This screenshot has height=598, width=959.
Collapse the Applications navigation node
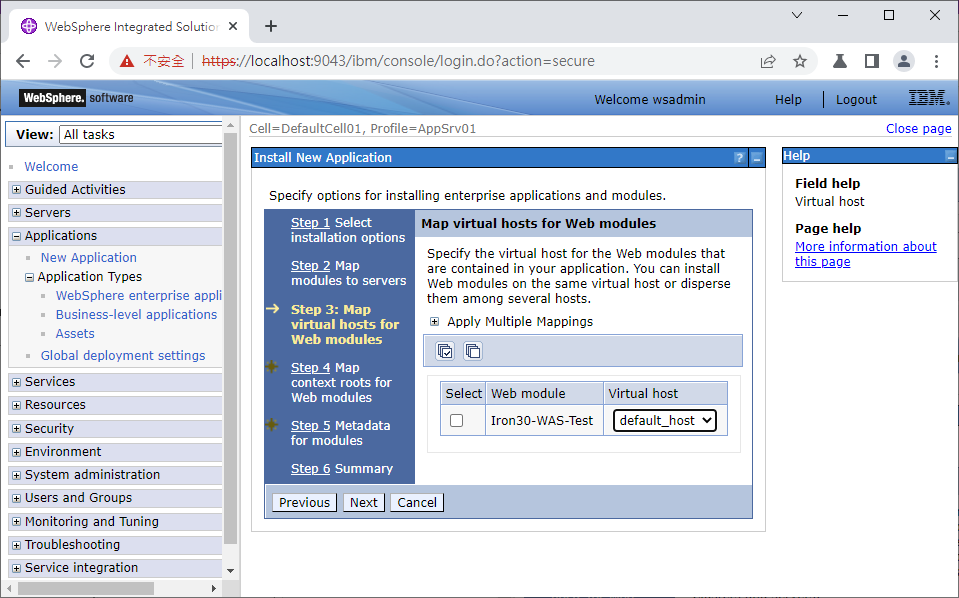point(17,236)
